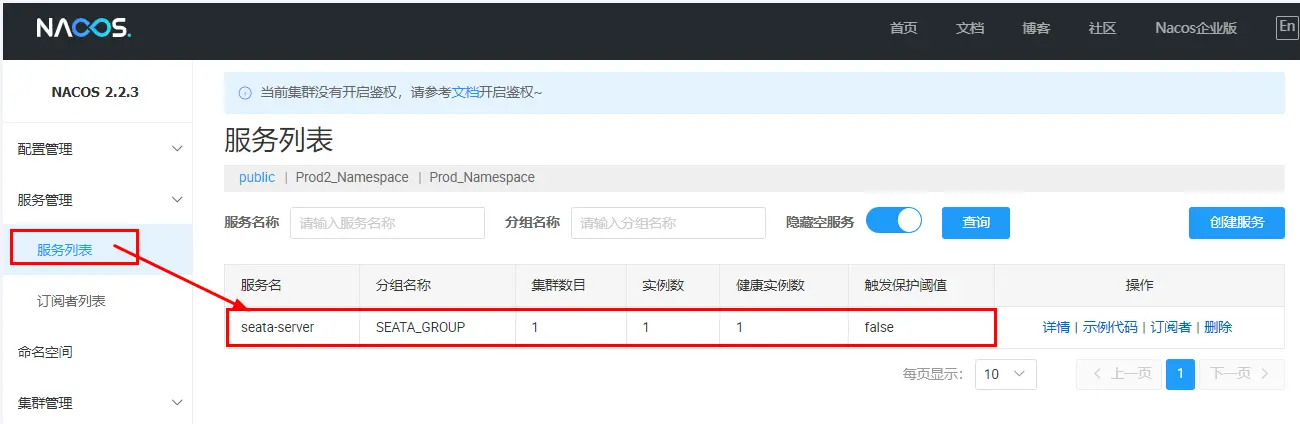
Task: Switch language with the En button
Action: coord(1287,28)
